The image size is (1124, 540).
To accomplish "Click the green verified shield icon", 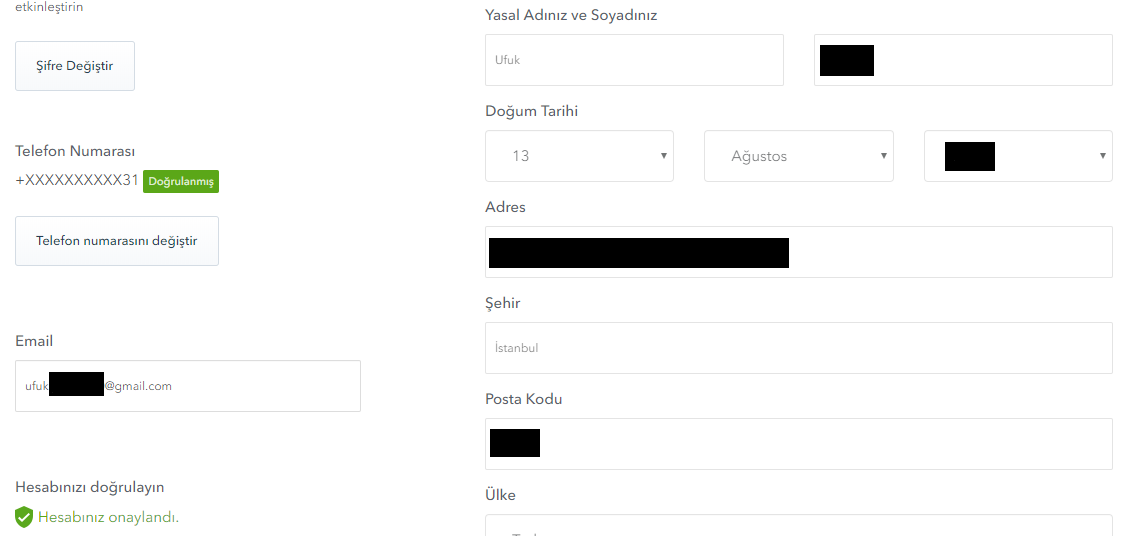I will click(24, 517).
